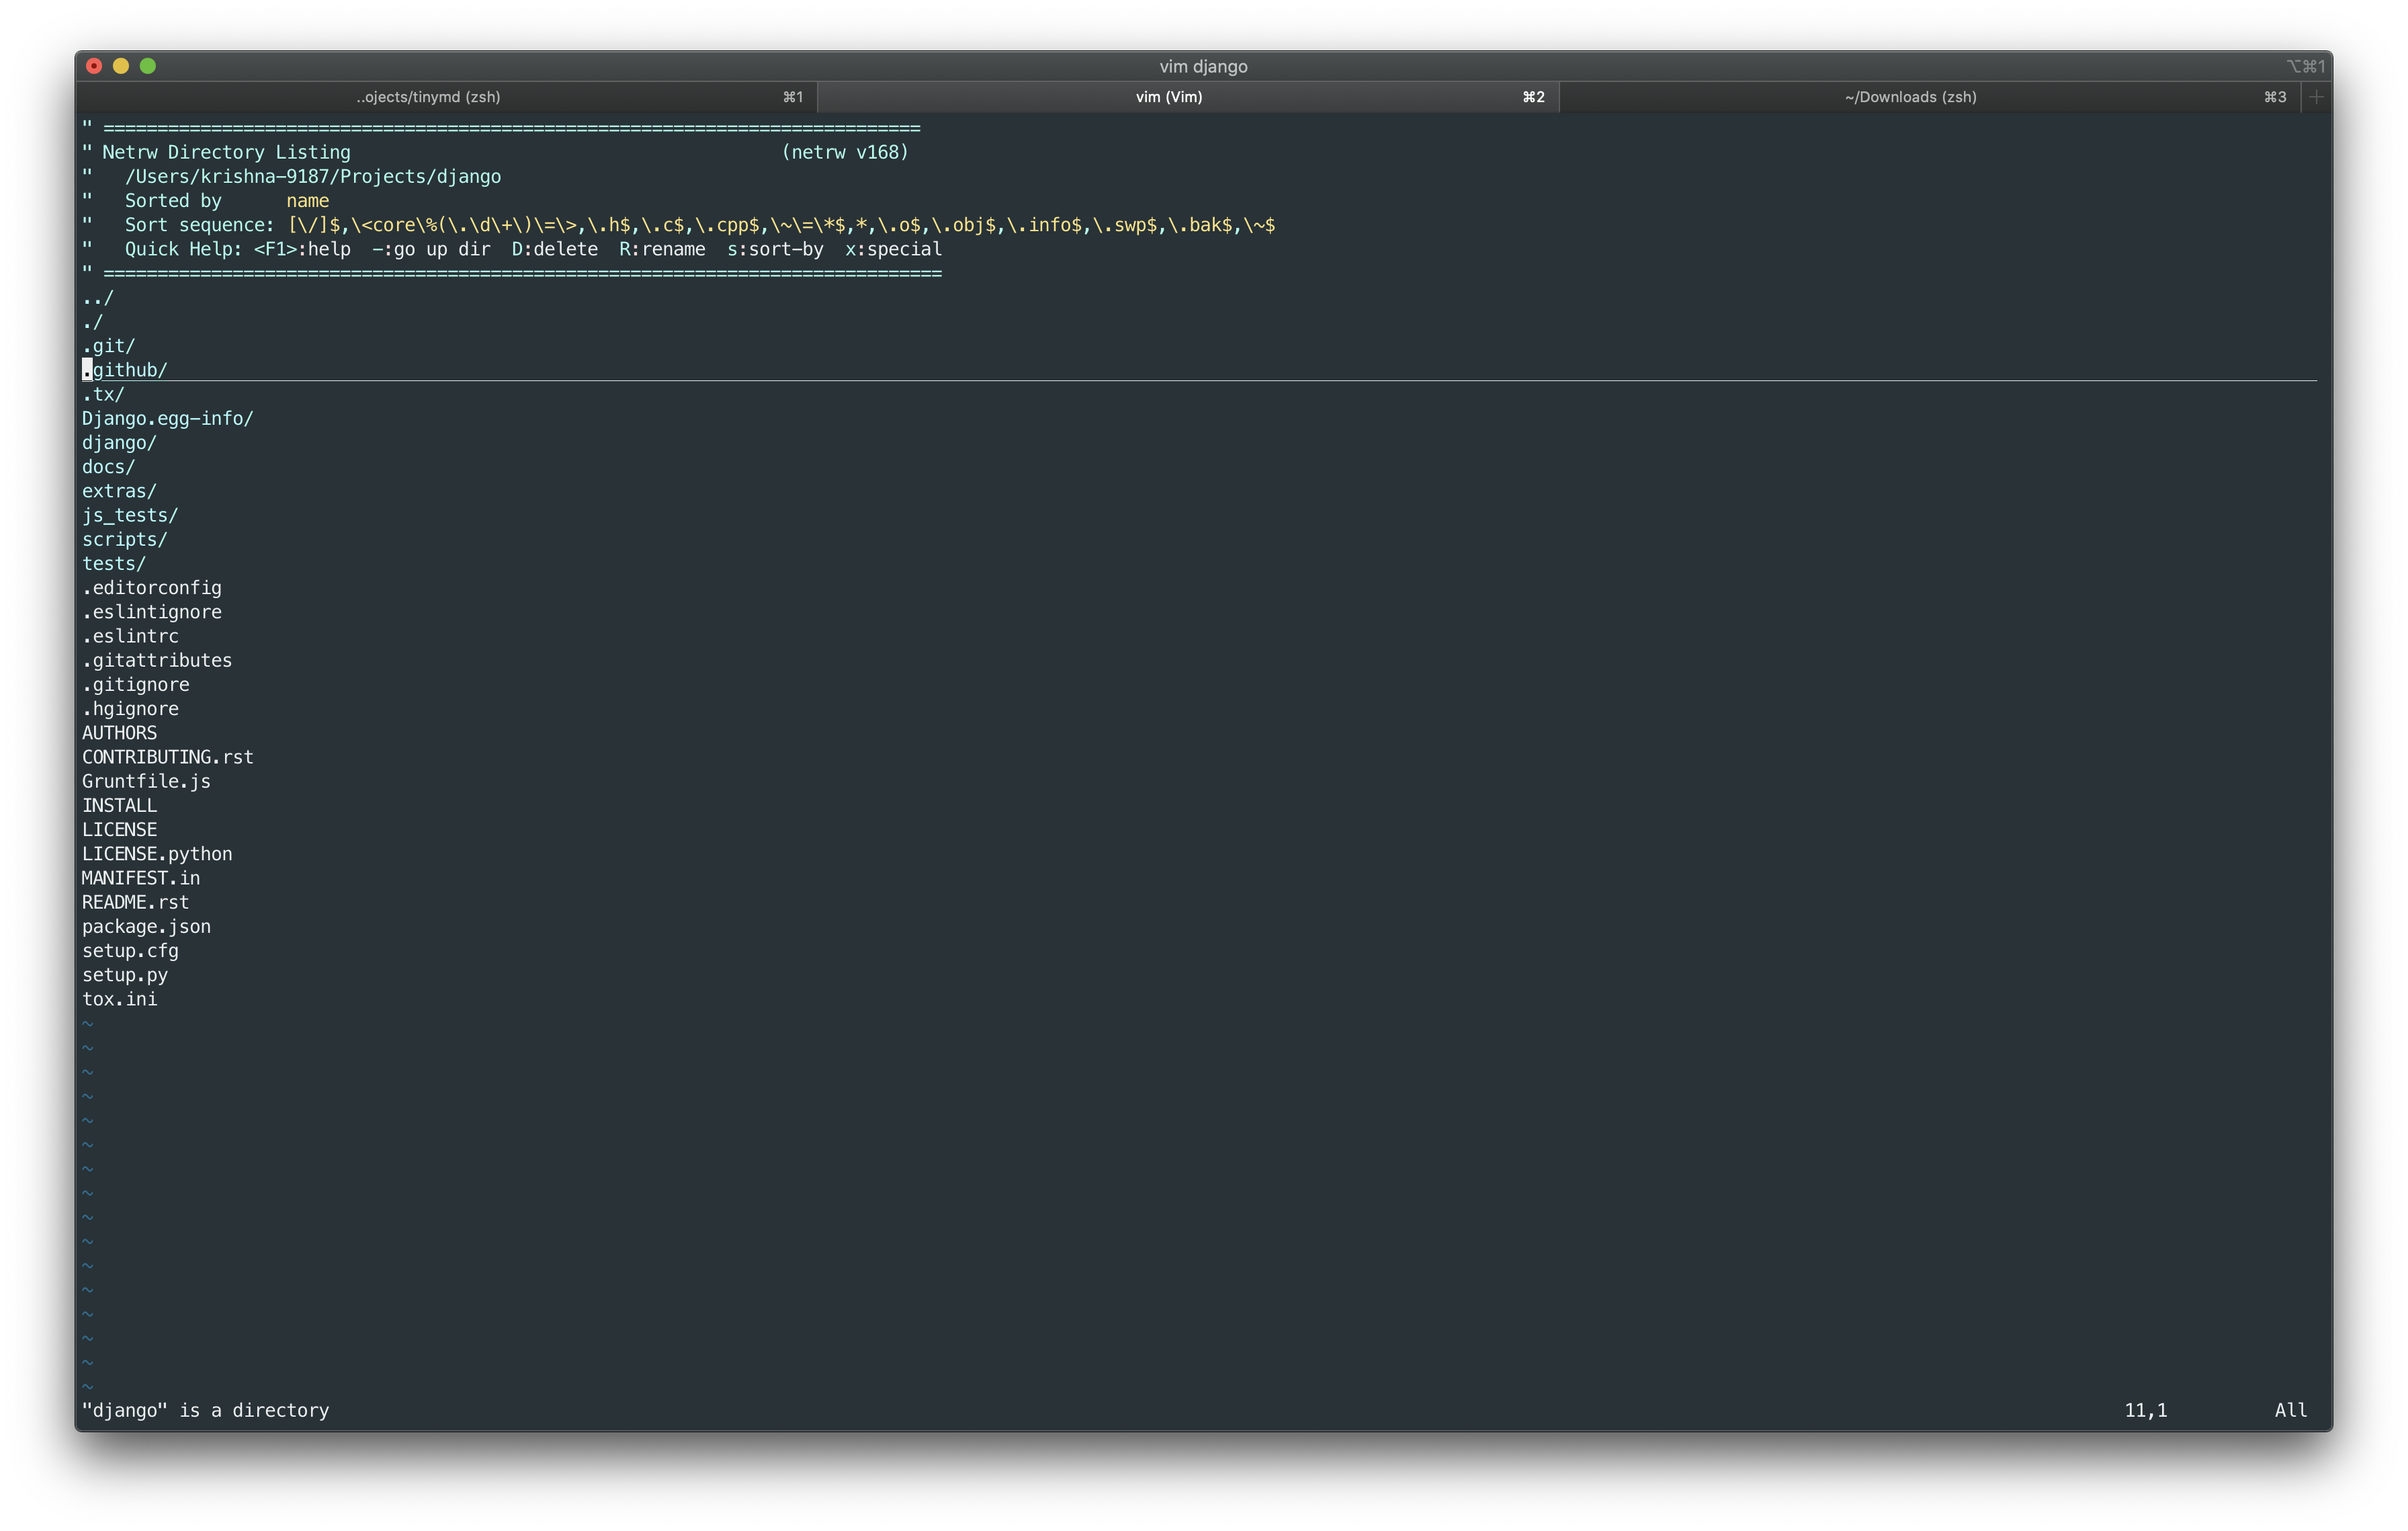
Task: Click the Sort sequence pattern text
Action: coord(781,225)
